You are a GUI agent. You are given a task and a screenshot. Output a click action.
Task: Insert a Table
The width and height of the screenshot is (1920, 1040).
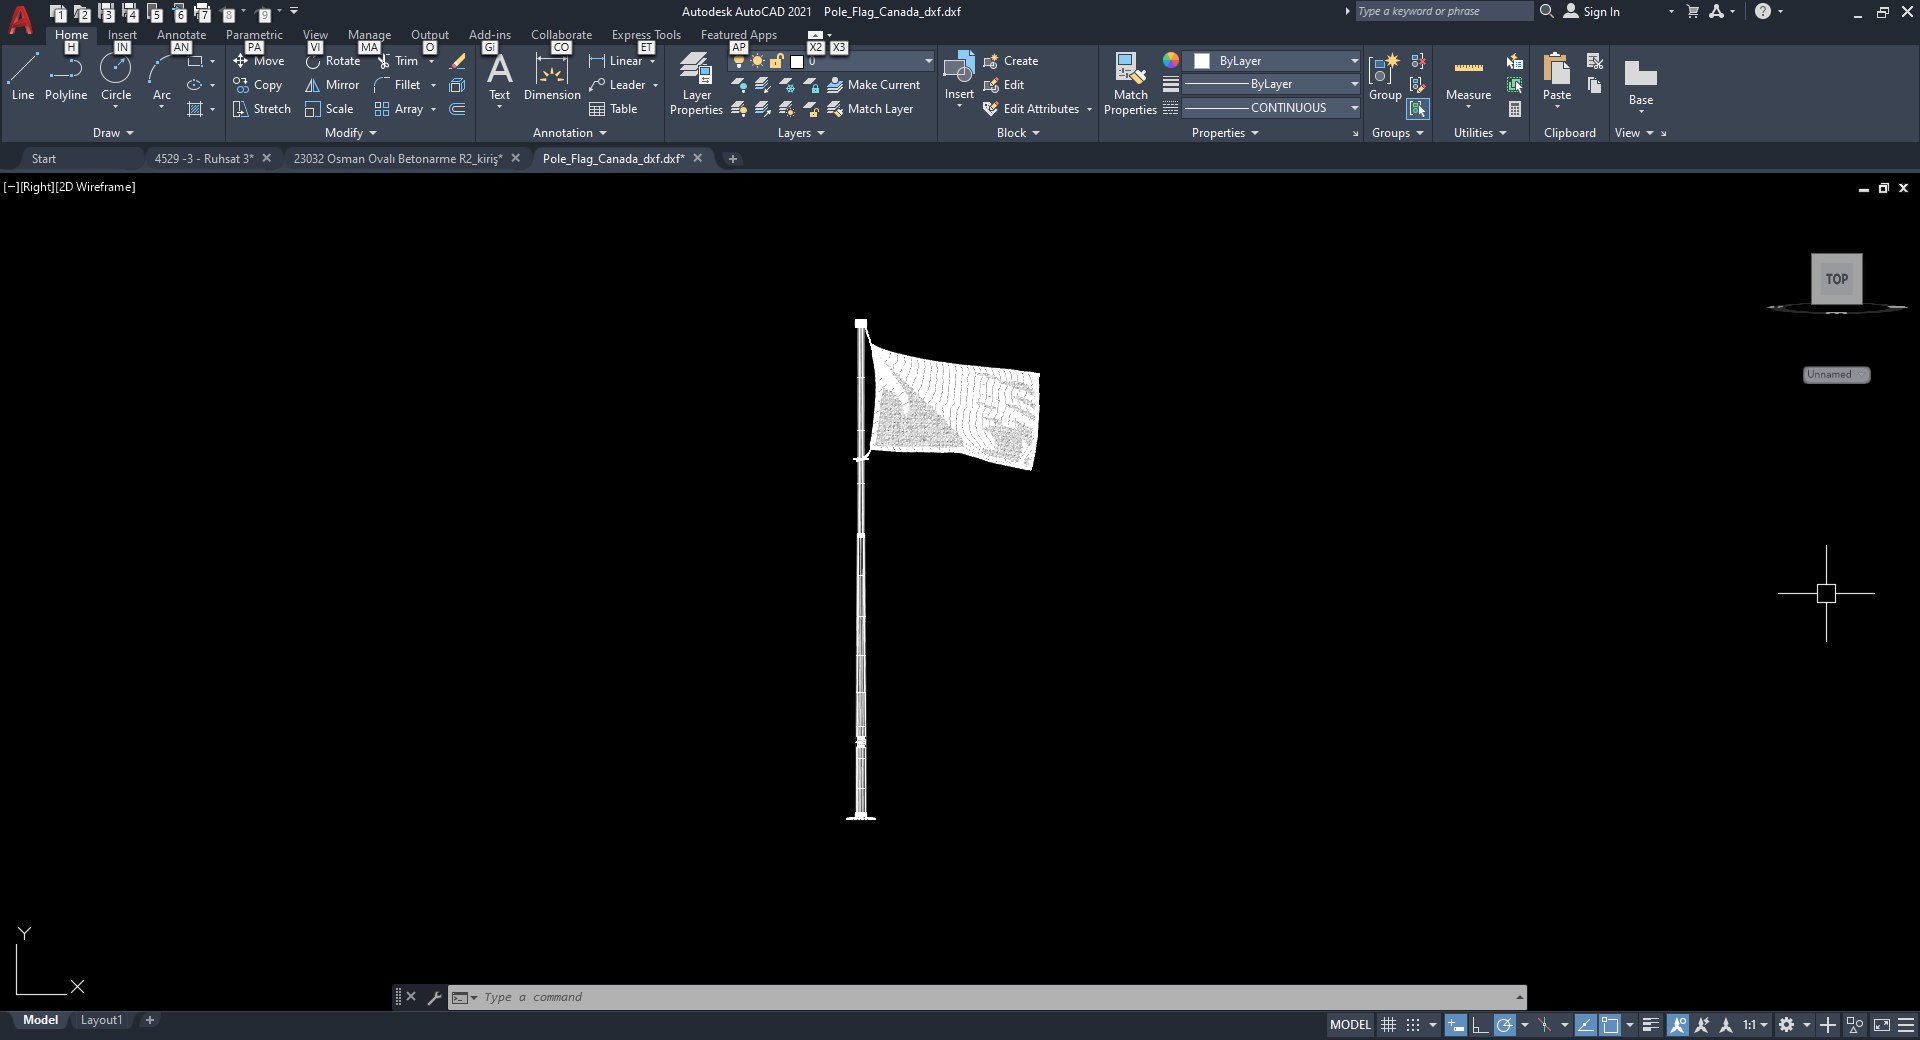coord(613,109)
